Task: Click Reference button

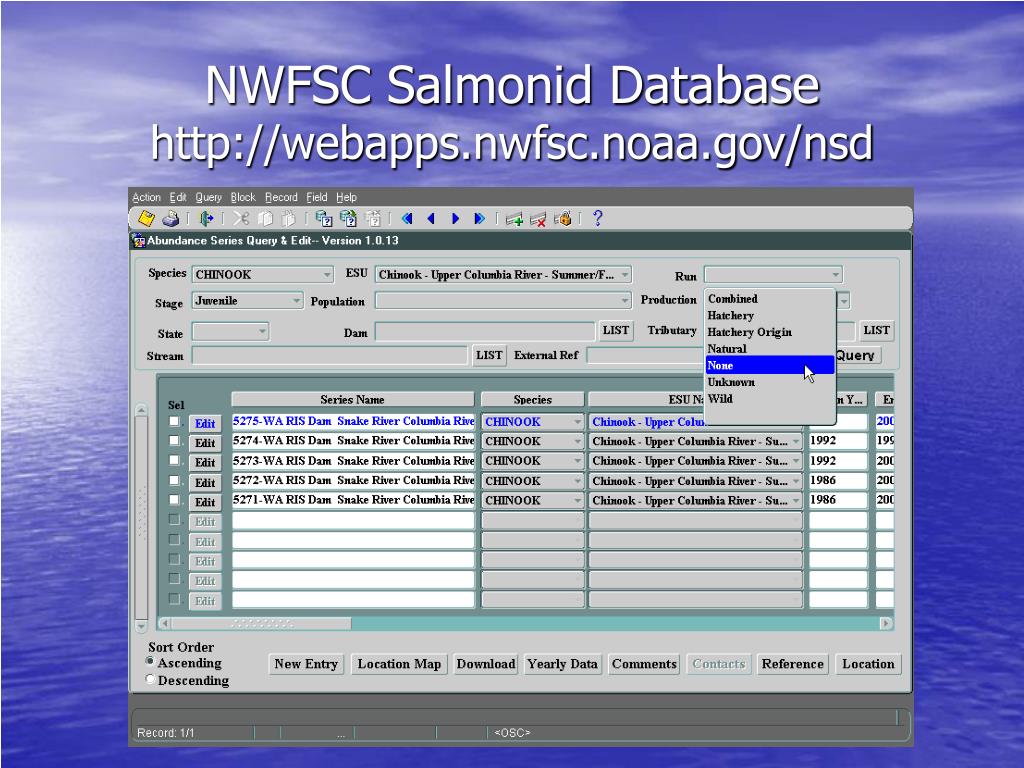Action: (792, 664)
